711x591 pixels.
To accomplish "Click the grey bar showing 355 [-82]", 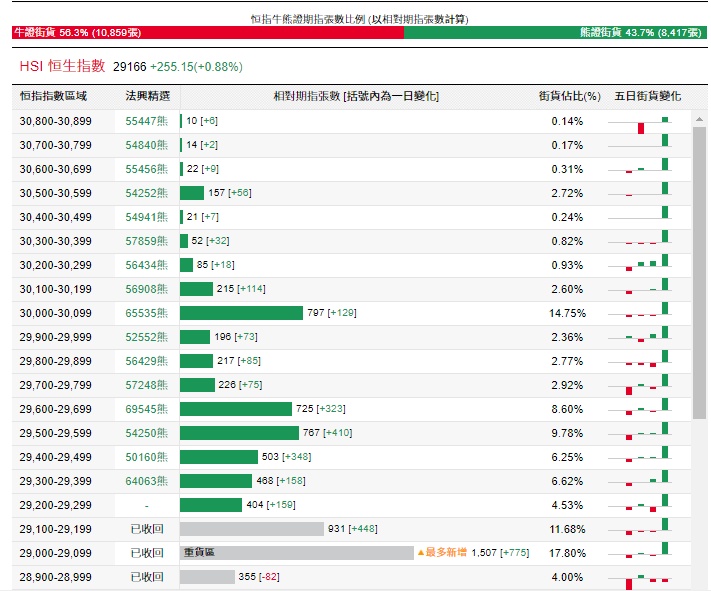I will [207, 577].
